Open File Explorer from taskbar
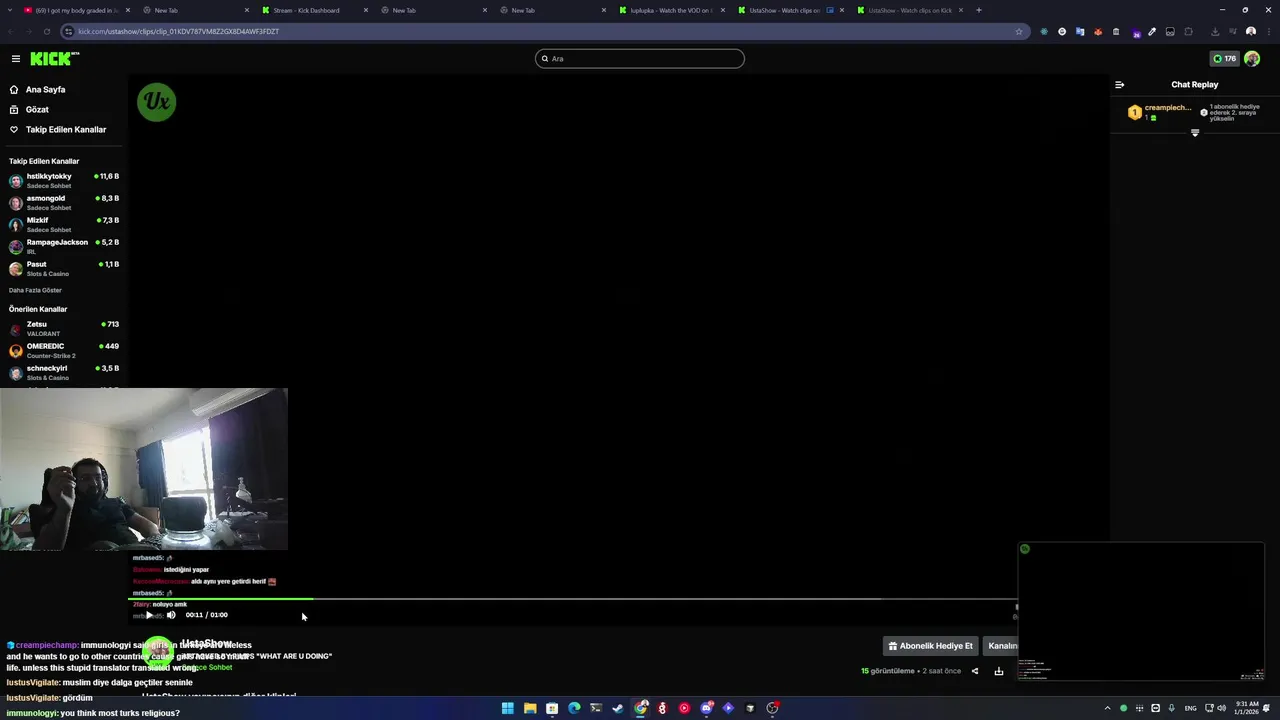Screen dimensions: 1280x720 click(x=530, y=708)
